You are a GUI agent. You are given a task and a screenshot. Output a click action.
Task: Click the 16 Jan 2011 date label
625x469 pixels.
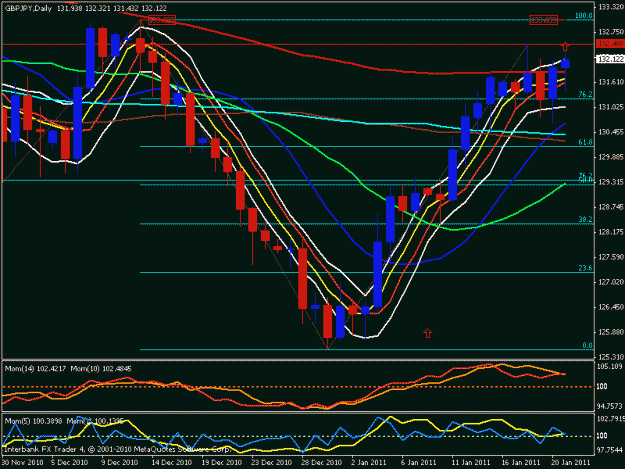[x=520, y=463]
